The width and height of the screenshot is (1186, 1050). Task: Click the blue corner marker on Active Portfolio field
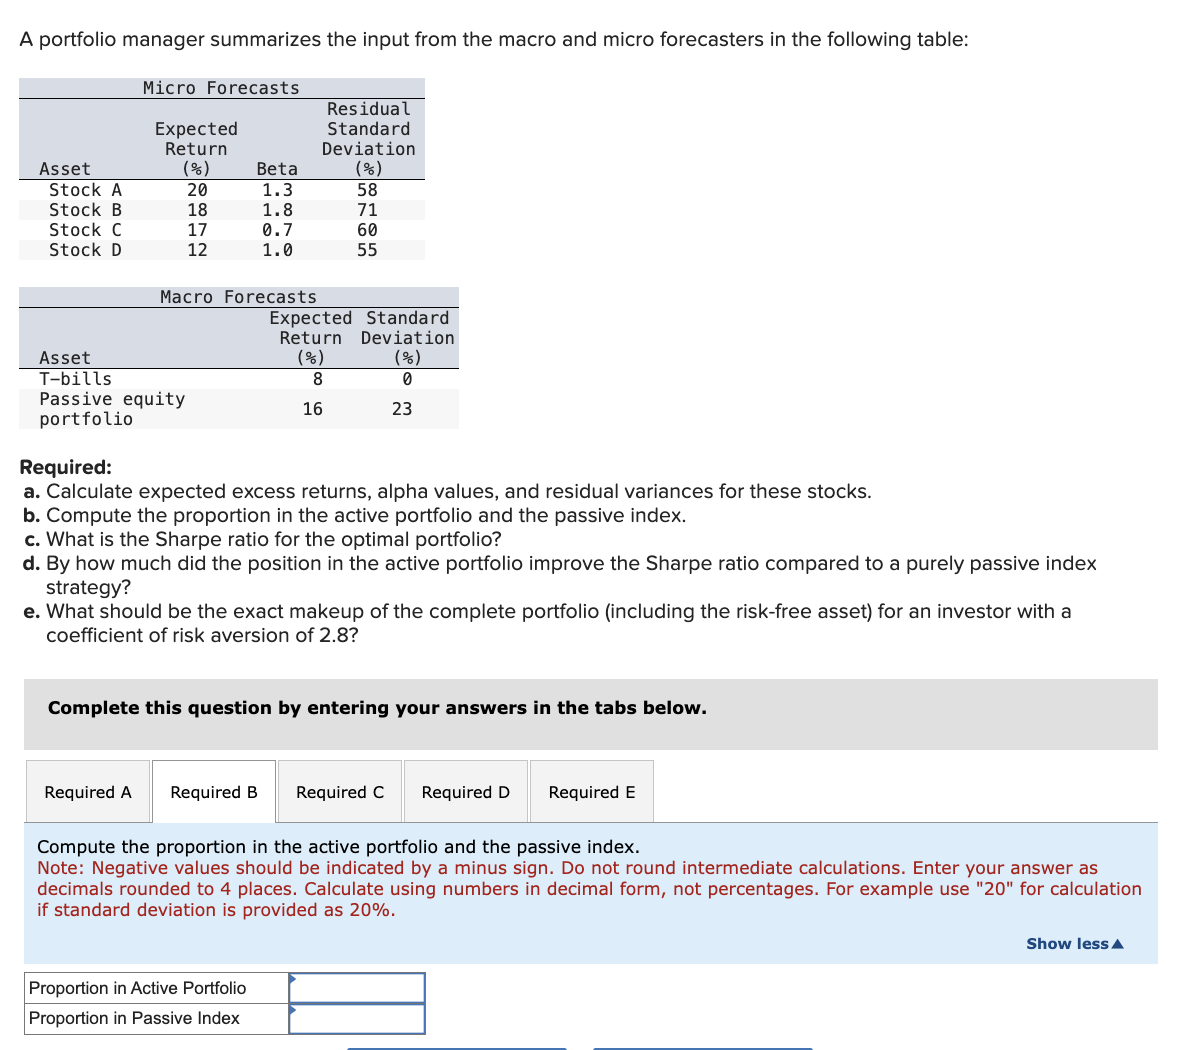pos(293,978)
